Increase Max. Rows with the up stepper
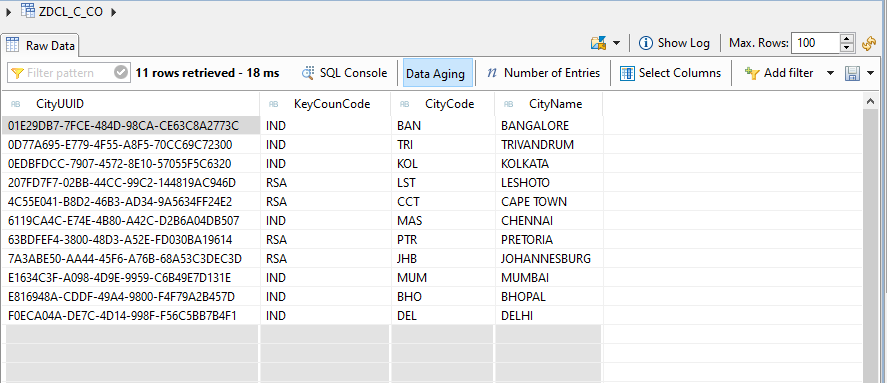 (x=846, y=38)
